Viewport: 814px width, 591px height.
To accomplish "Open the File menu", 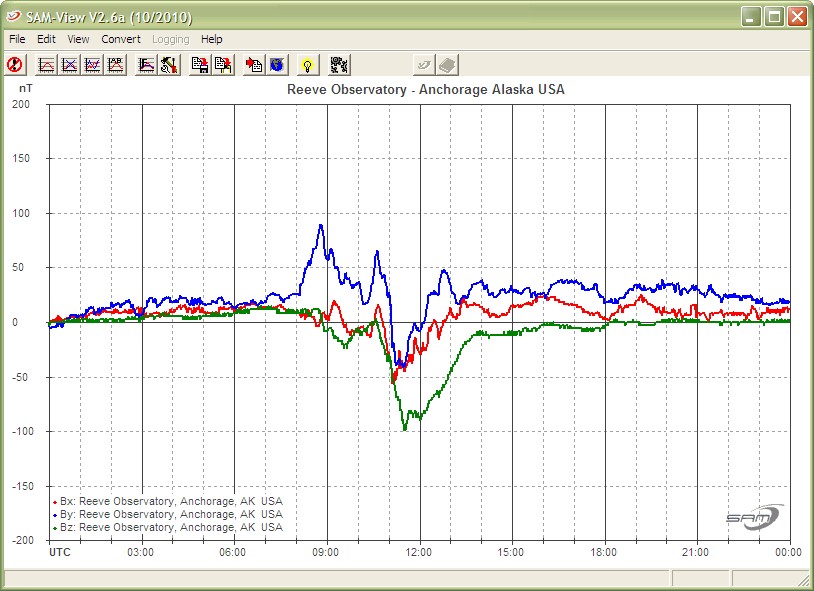I will pyautogui.click(x=17, y=39).
